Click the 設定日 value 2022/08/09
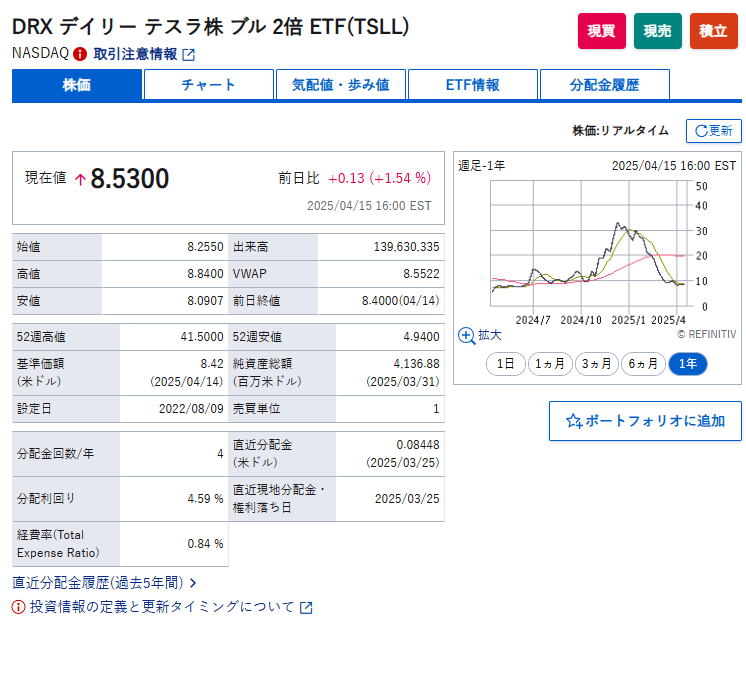Image resolution: width=746 pixels, height=688 pixels. pyautogui.click(x=191, y=409)
